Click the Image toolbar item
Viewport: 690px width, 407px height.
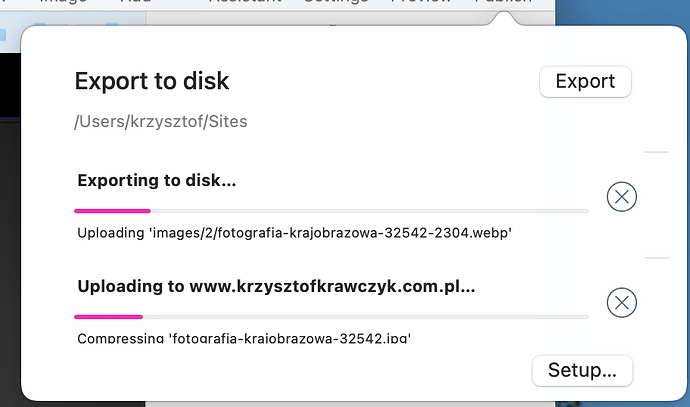pos(62,3)
